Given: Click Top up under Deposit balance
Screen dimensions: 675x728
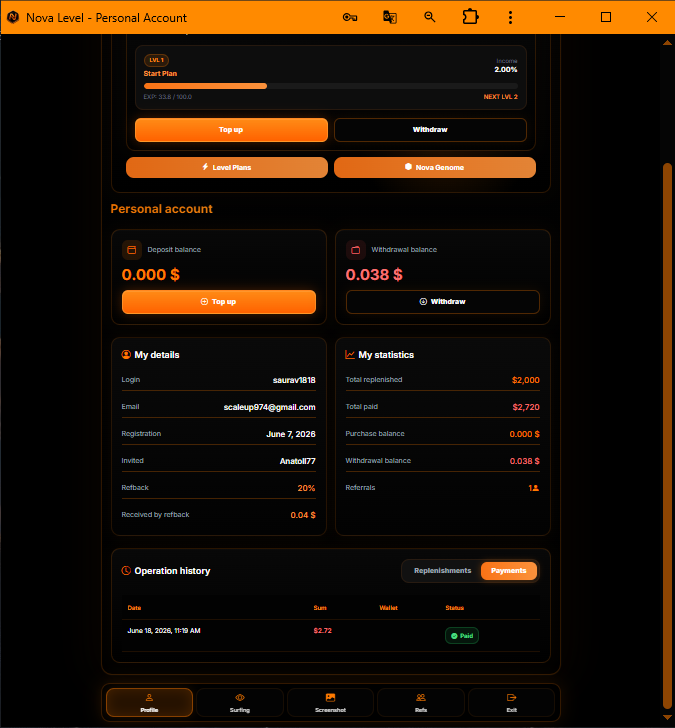Looking at the screenshot, I should point(219,302).
